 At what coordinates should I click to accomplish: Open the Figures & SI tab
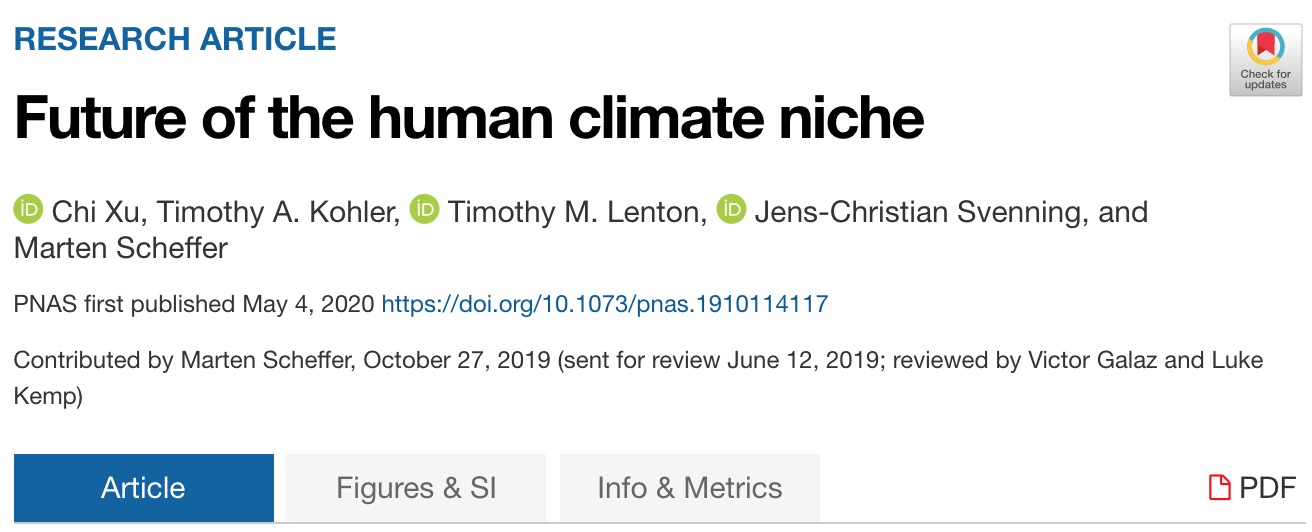pos(416,488)
